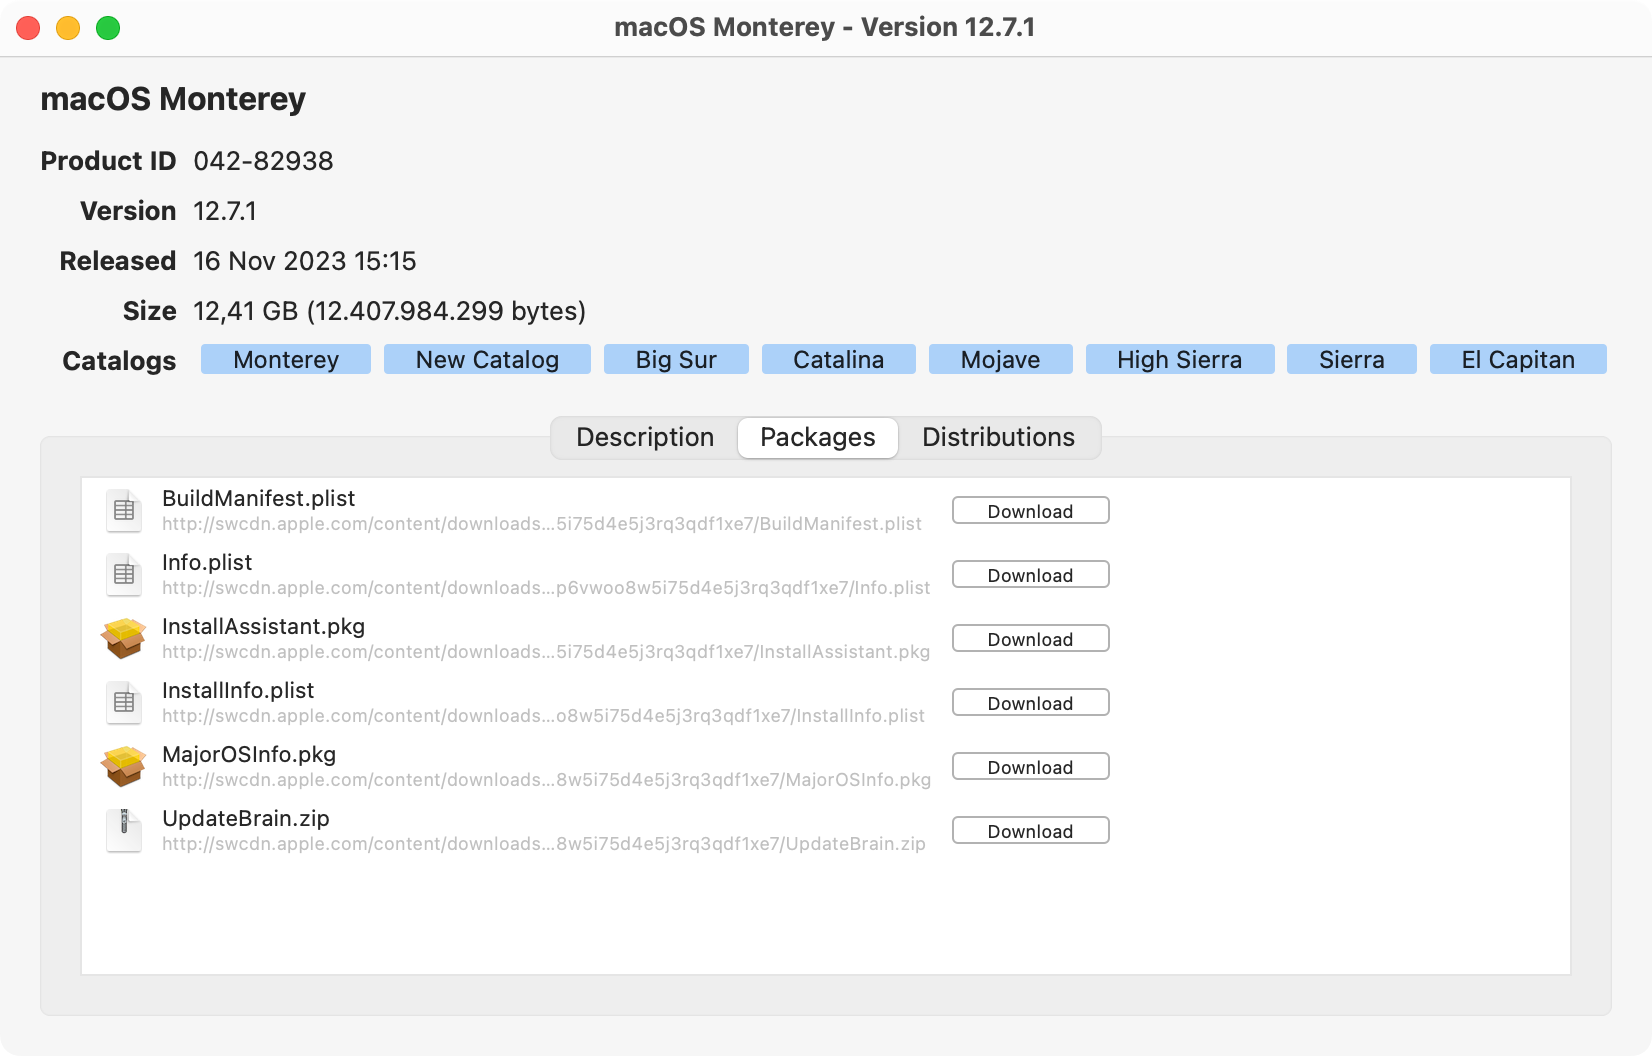Click the Mojave catalog tag
1652x1056 pixels.
point(1001,360)
